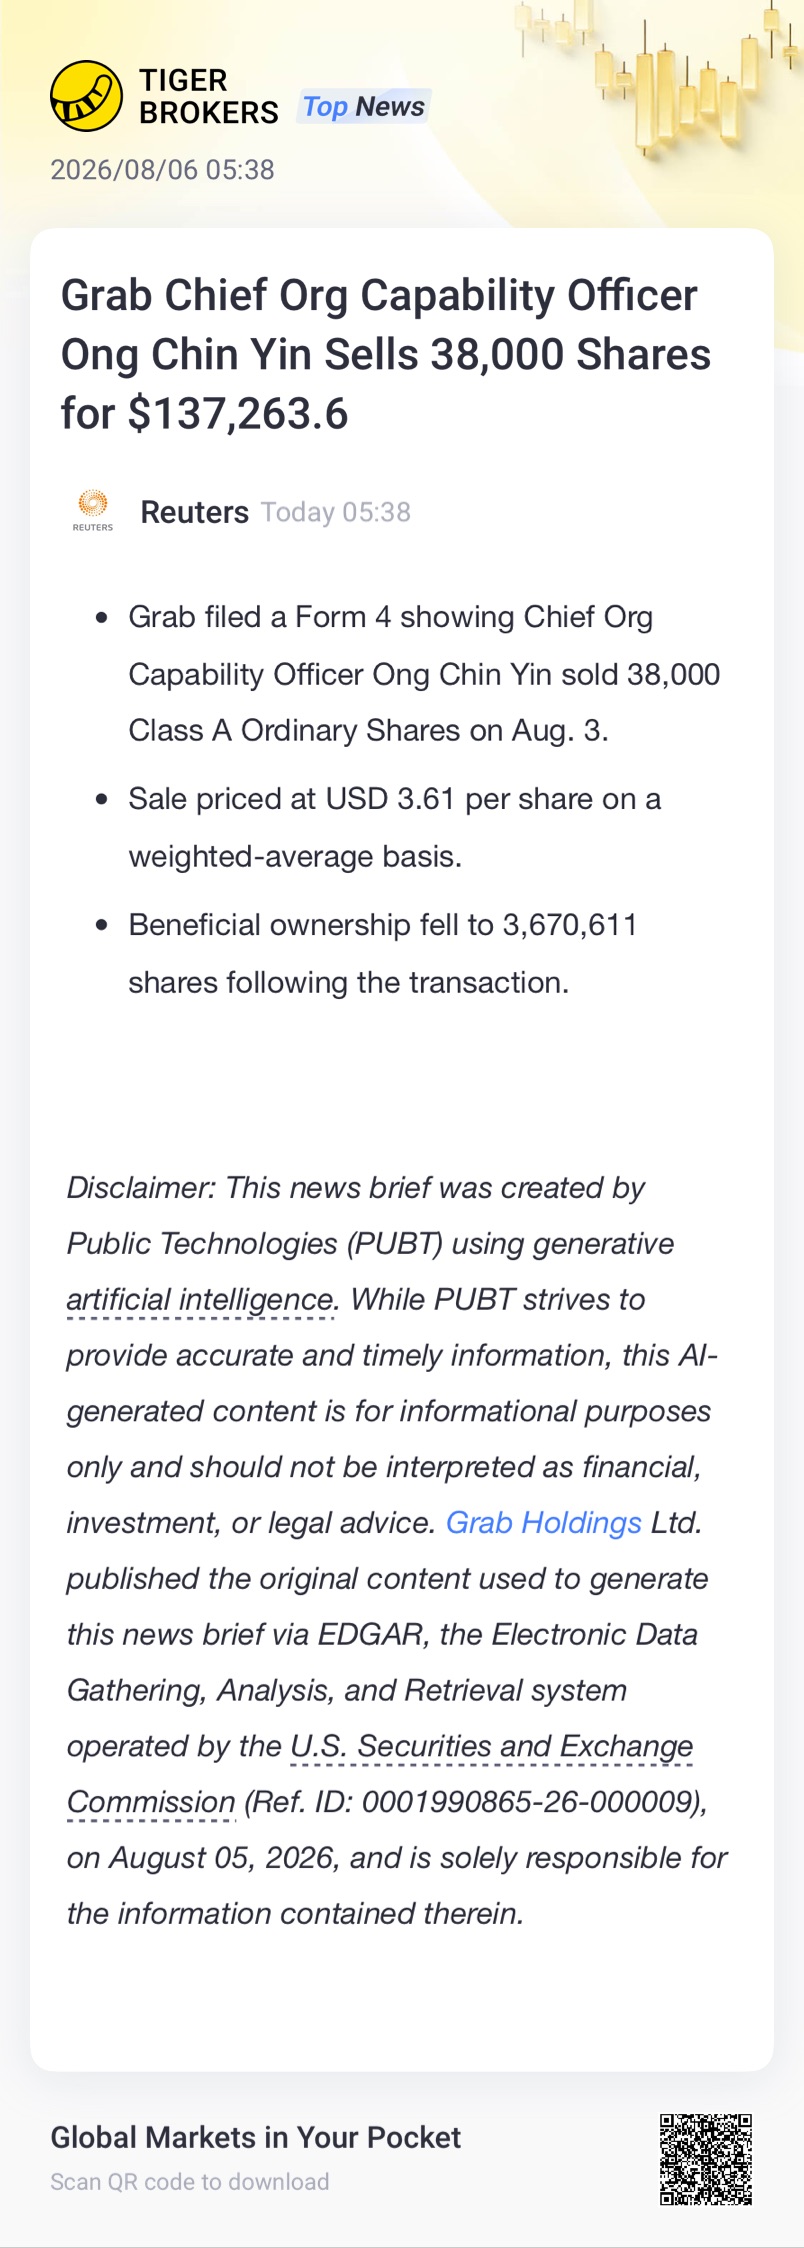Click the Today 05:38 publish time

(x=336, y=512)
